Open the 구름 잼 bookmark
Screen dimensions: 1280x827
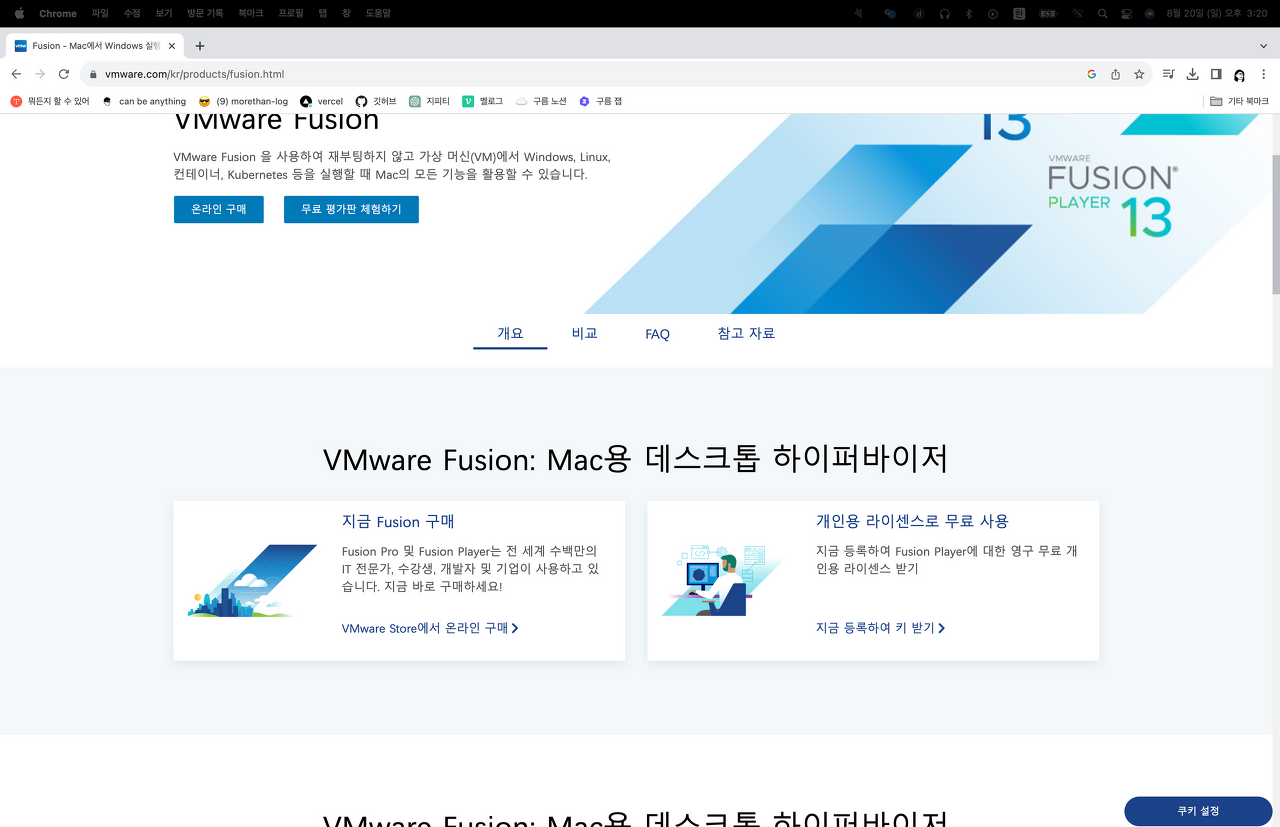point(600,101)
